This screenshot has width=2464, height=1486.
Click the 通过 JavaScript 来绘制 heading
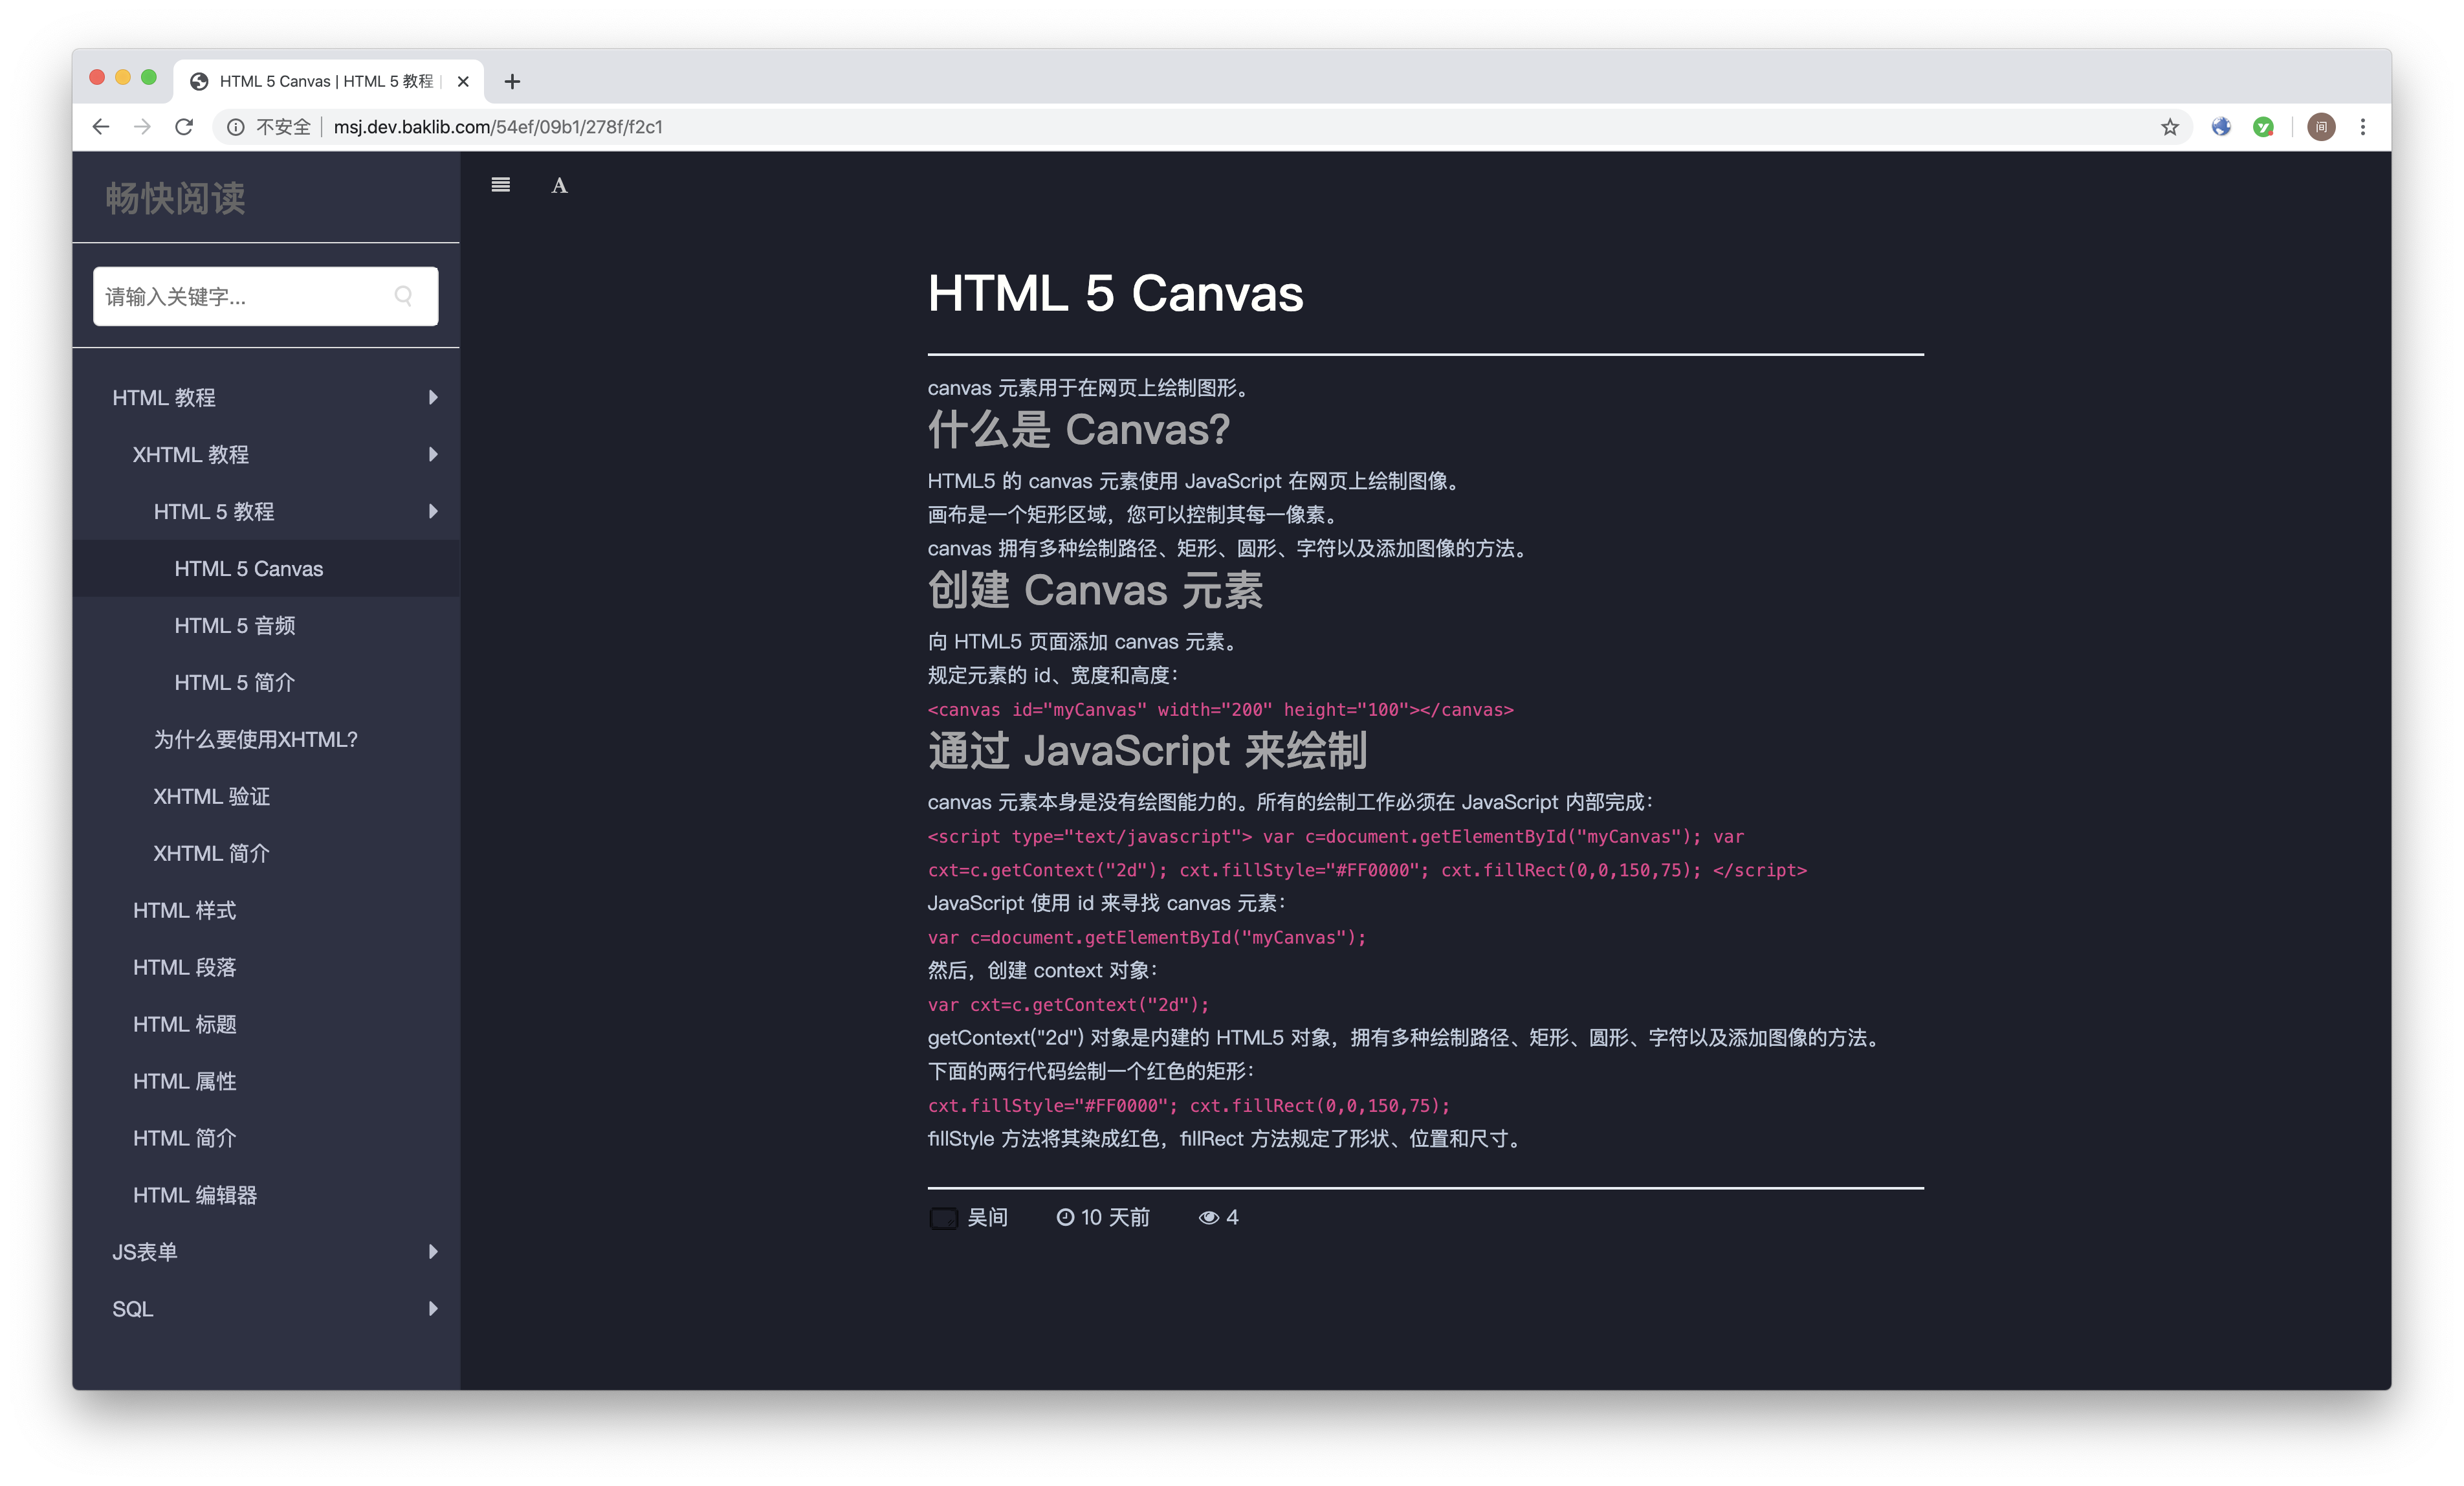[x=1147, y=751]
